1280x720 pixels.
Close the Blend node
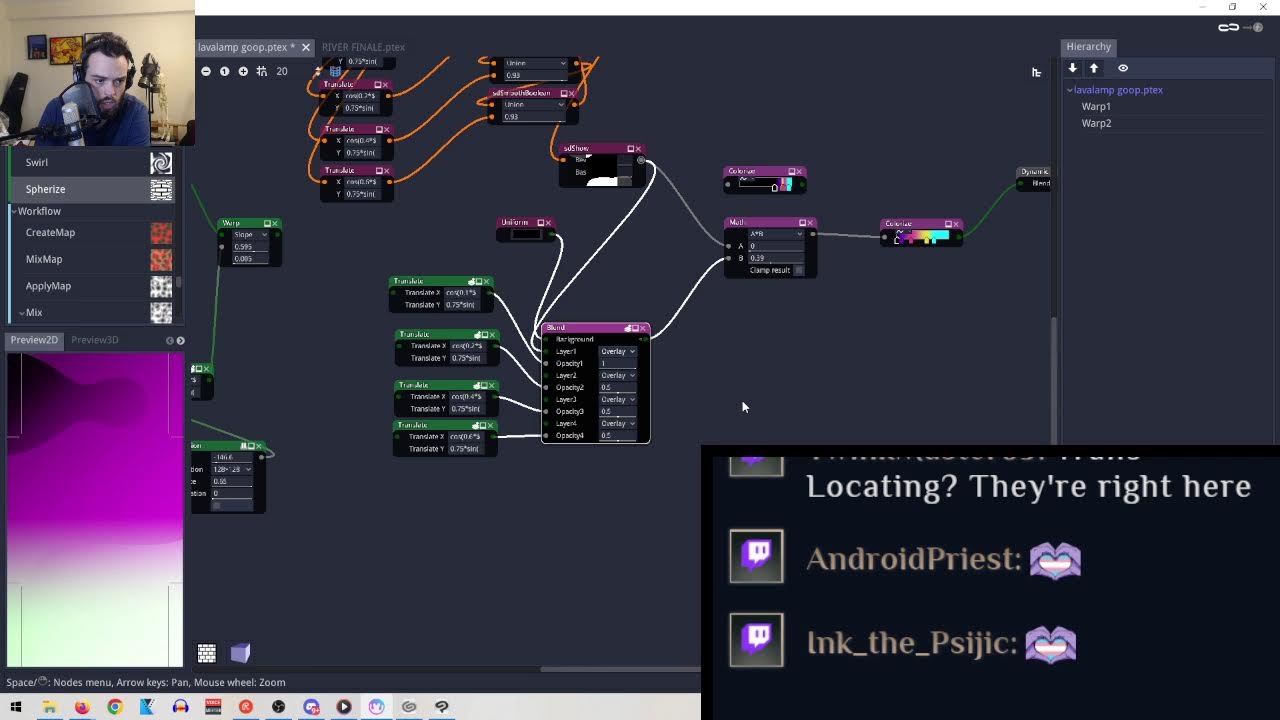(643, 328)
